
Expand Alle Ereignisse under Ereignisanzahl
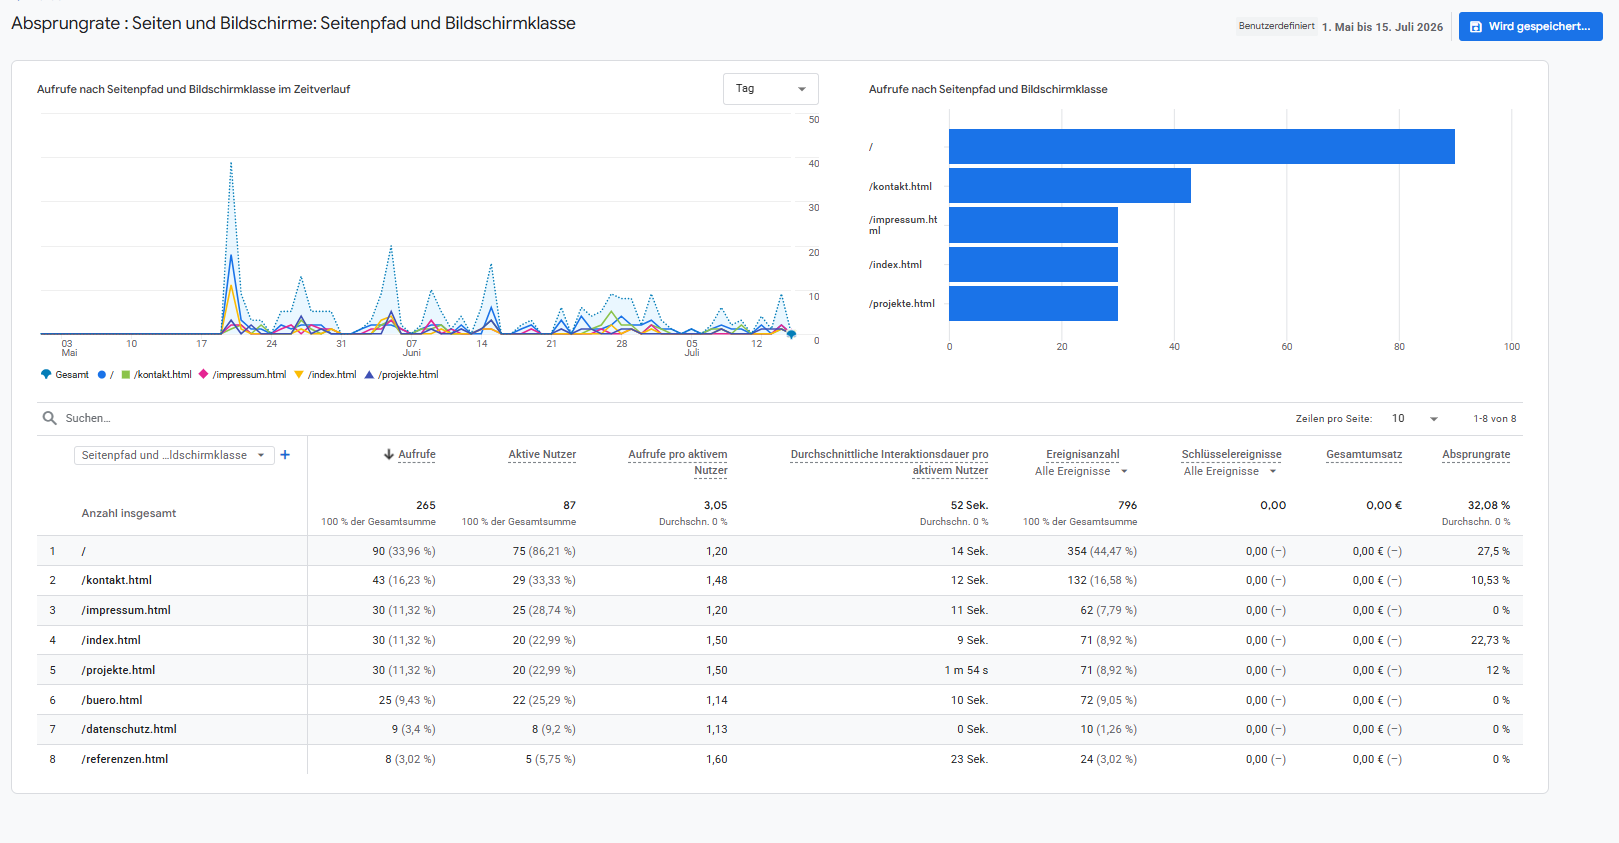coord(1081,472)
